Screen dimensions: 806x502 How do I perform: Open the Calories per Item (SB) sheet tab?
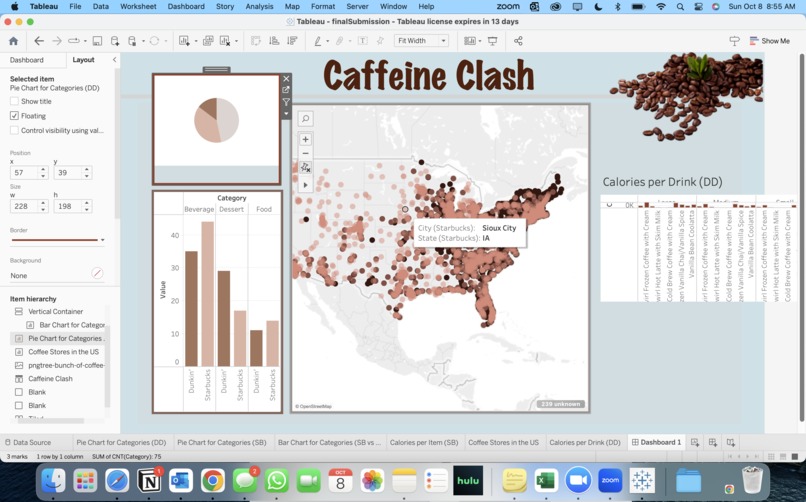pyautogui.click(x=424, y=442)
